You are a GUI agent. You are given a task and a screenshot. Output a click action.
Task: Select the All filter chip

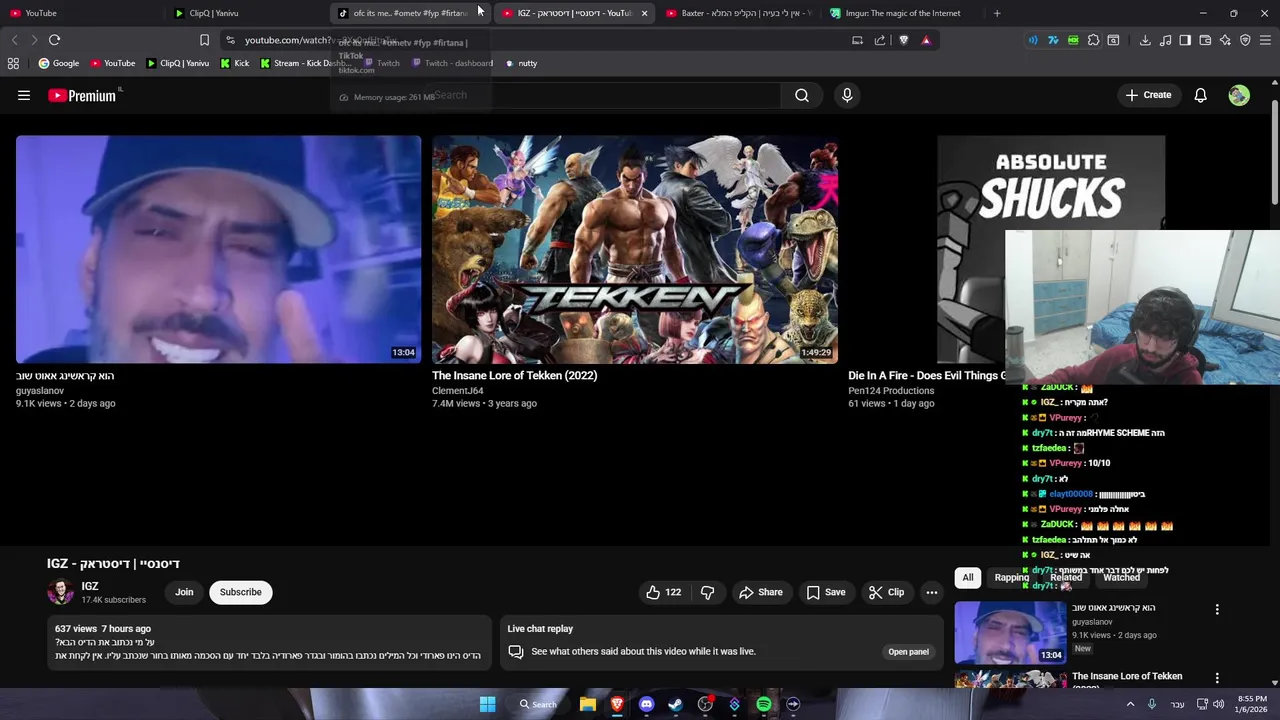(967, 577)
